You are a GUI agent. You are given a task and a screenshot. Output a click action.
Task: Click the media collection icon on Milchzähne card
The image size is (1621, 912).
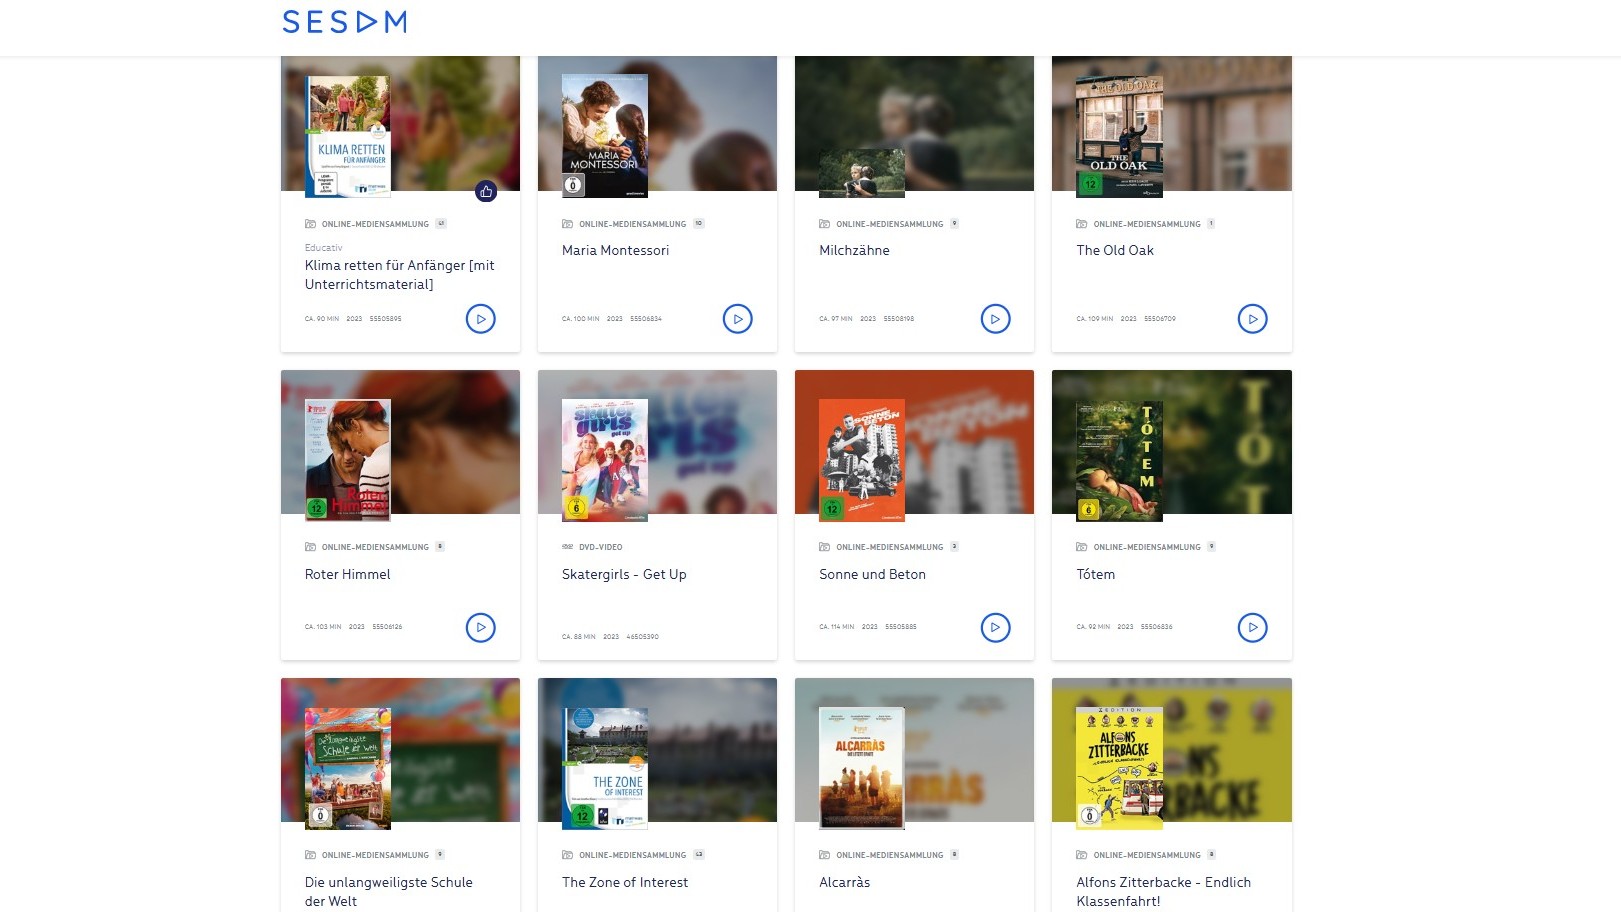coord(824,224)
